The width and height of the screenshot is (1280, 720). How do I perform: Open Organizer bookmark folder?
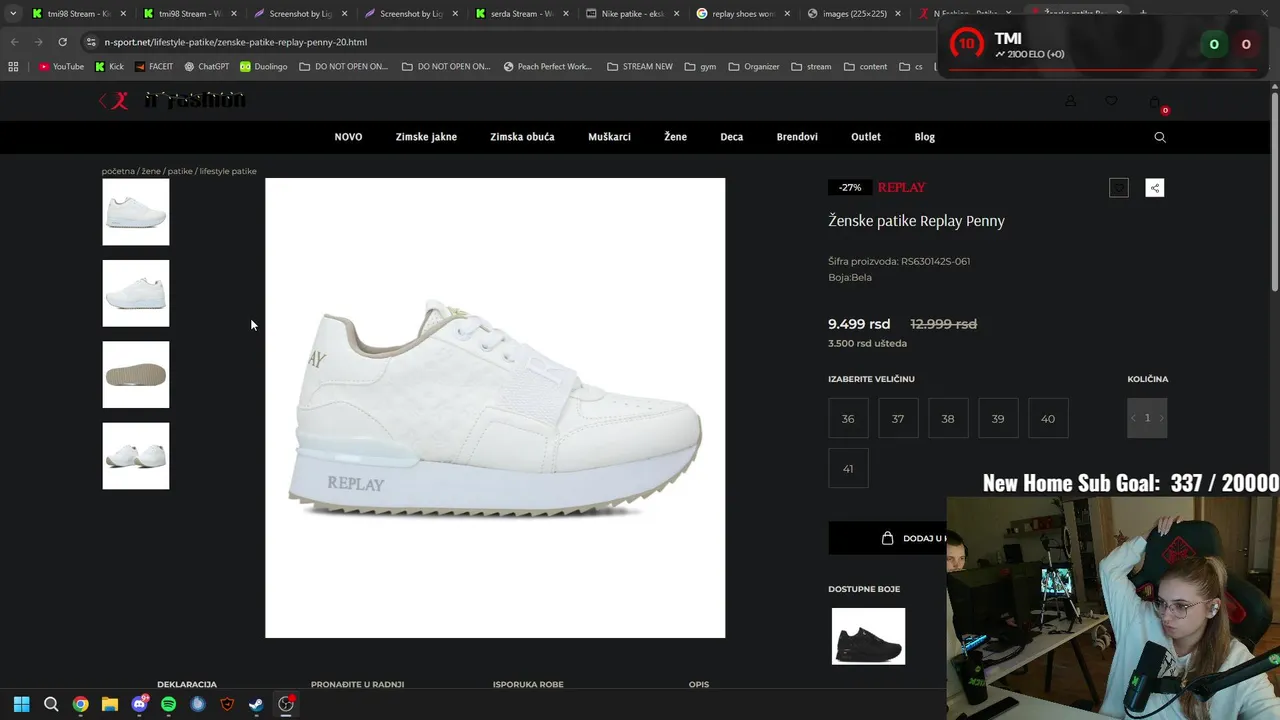[754, 67]
